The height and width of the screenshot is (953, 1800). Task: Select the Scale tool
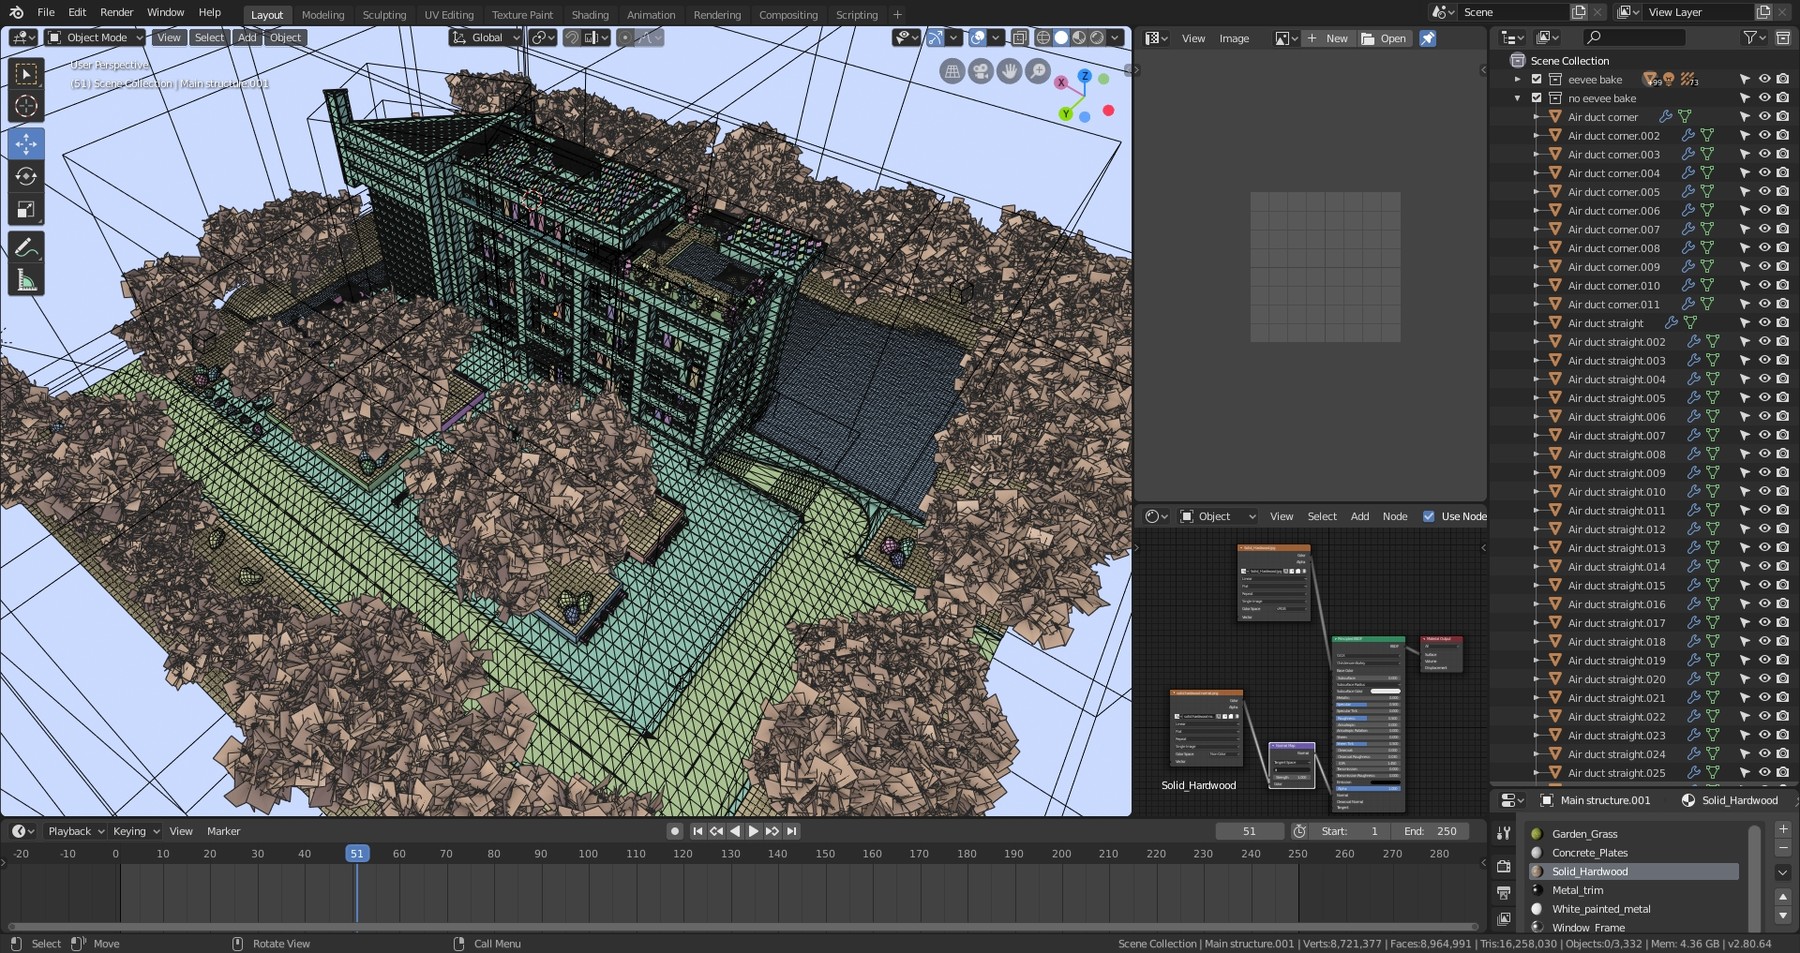tap(26, 210)
